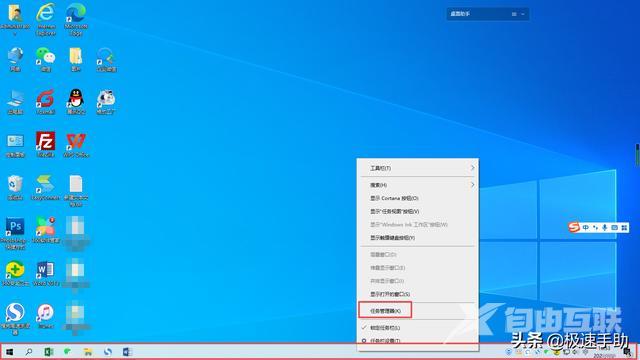Open the Recycle Bin icon
This screenshot has width=640, height=360.
click(15, 187)
